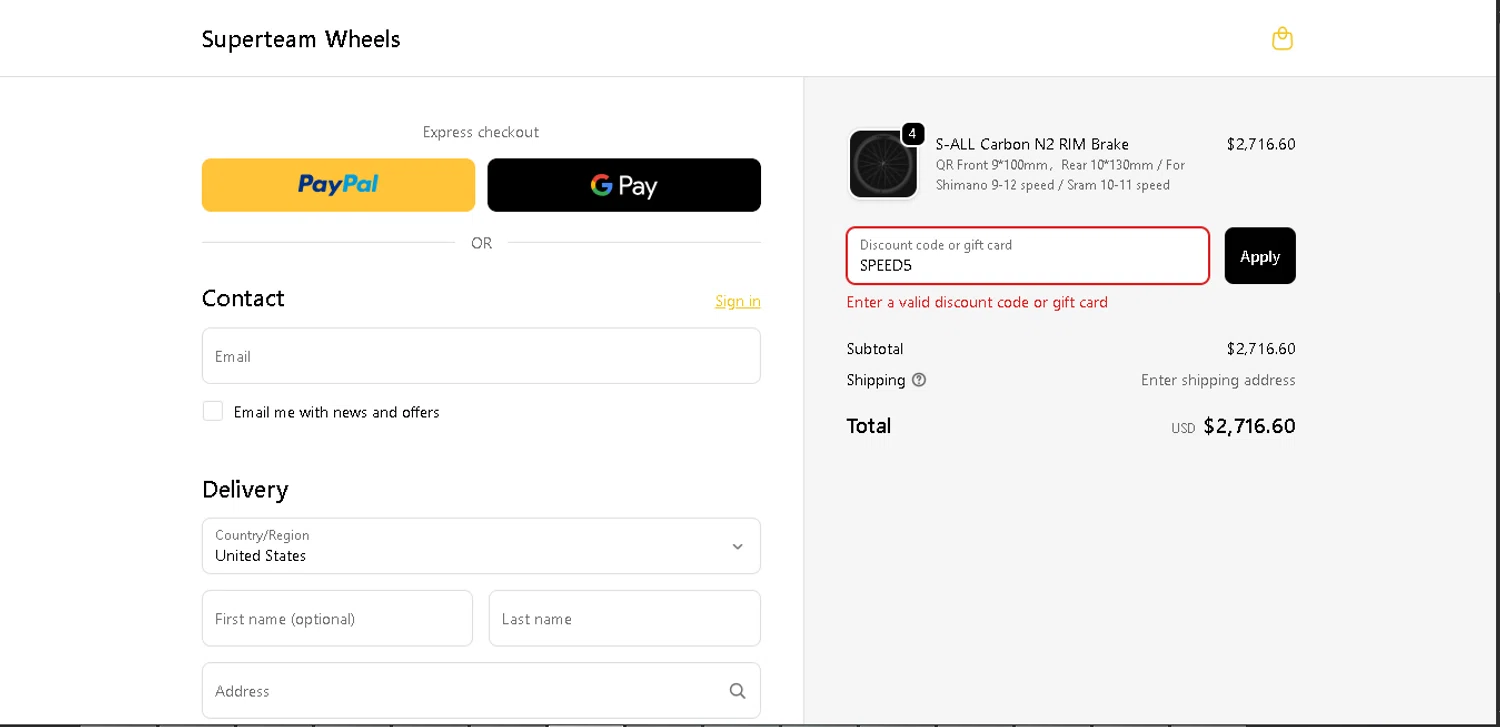Click the shipping help question-mark icon
This screenshot has width=1500, height=727.
[x=919, y=380]
